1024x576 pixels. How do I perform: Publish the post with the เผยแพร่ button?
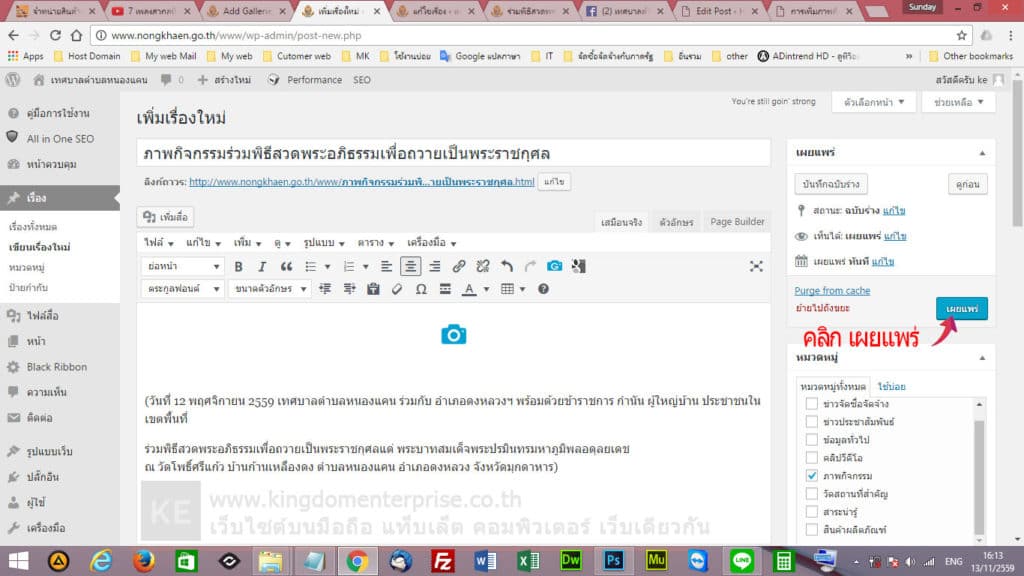(961, 310)
